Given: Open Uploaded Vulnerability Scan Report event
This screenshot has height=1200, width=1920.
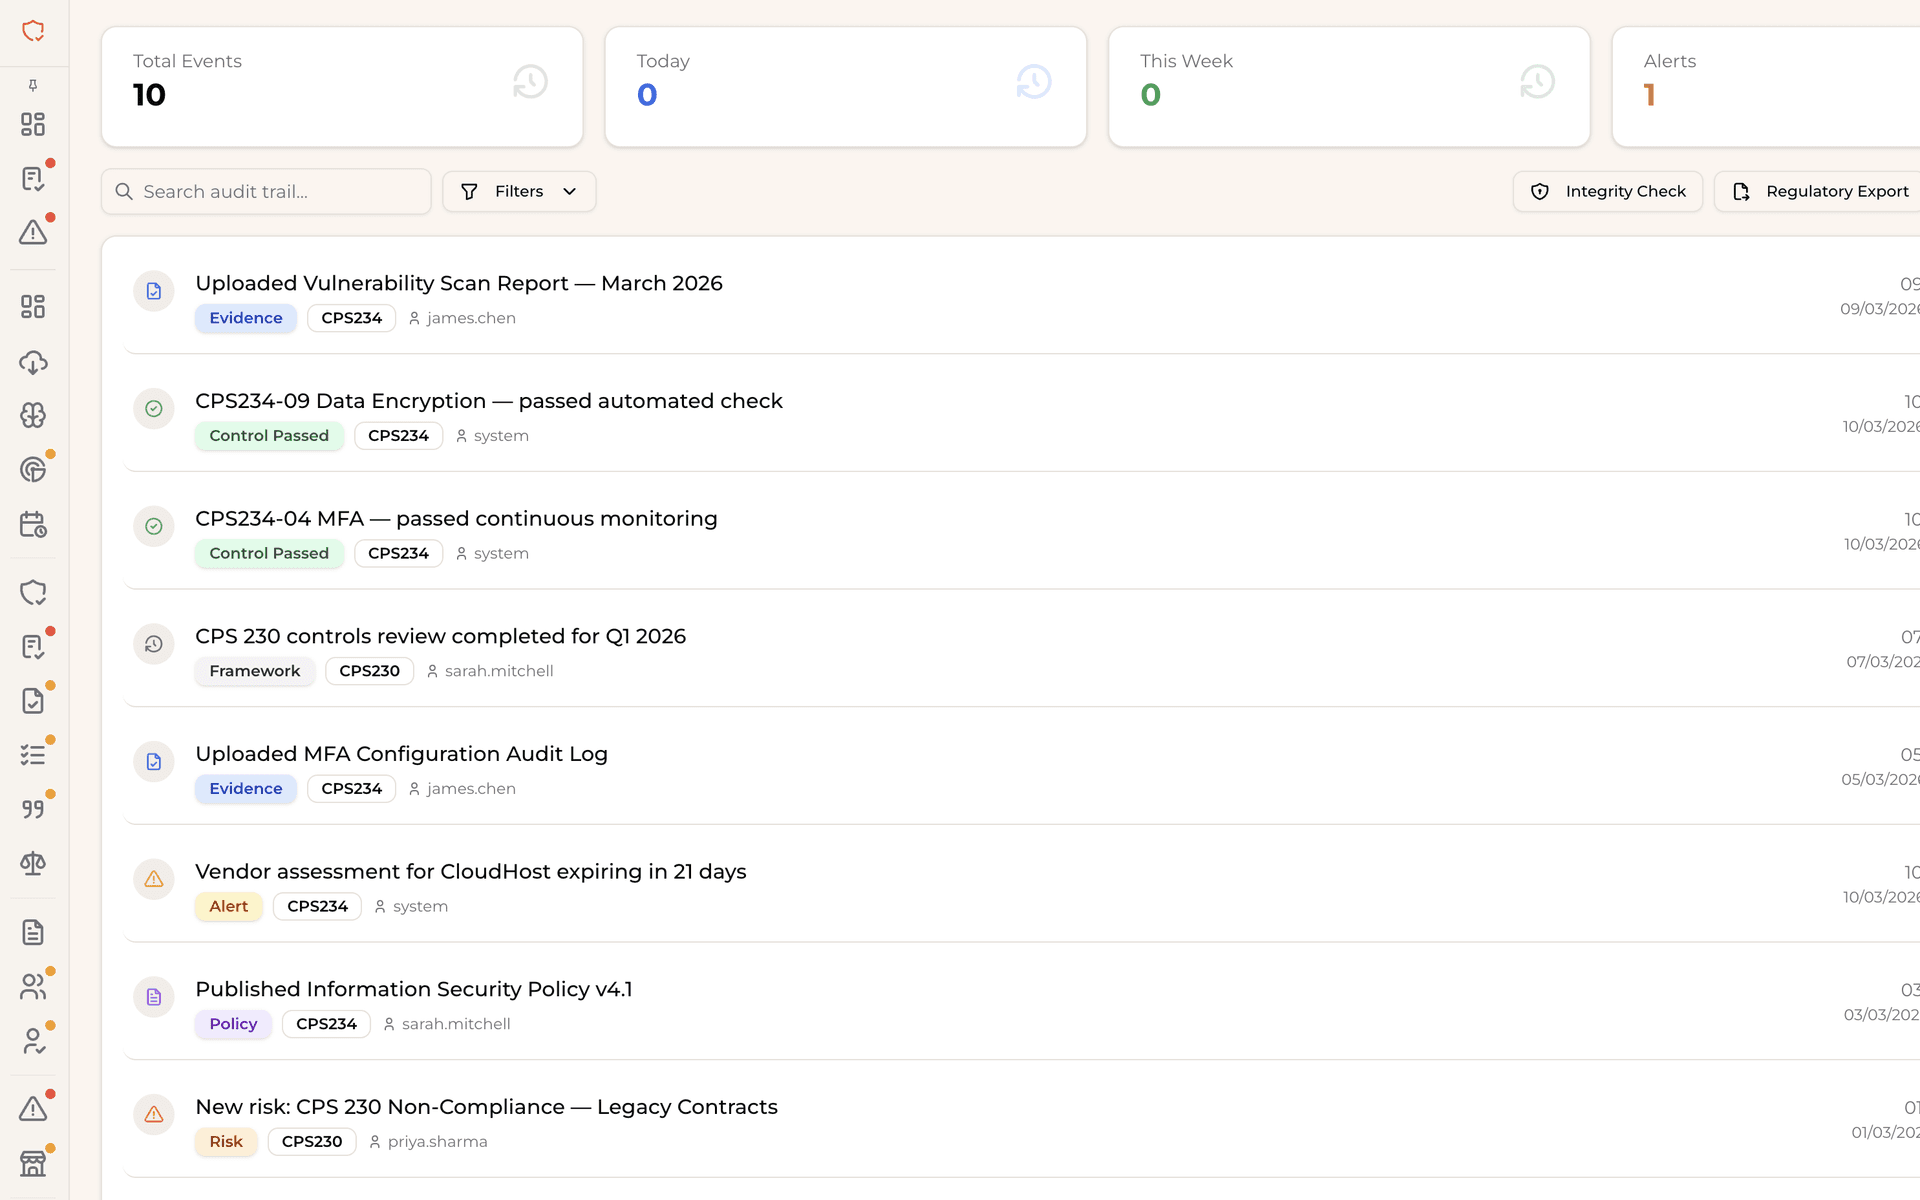Looking at the screenshot, I should click(x=1022, y=296).
